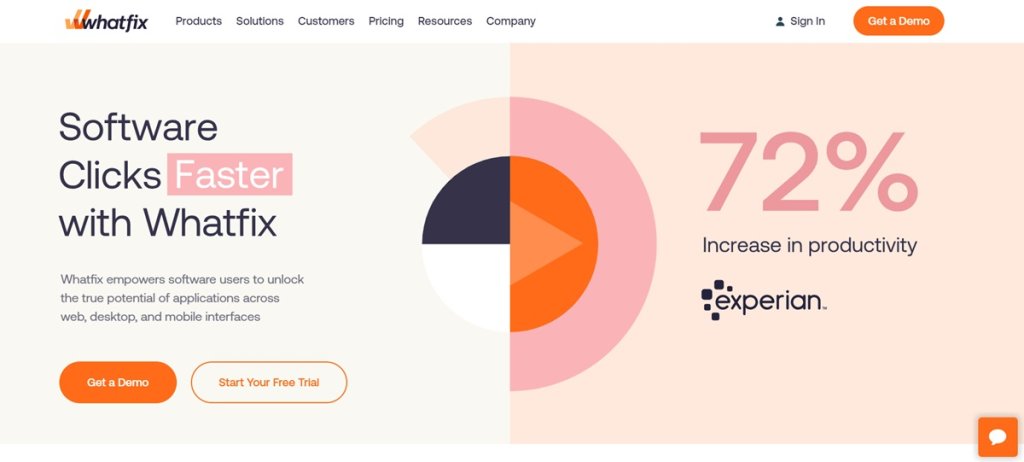Click the Sign In link

pos(807,21)
